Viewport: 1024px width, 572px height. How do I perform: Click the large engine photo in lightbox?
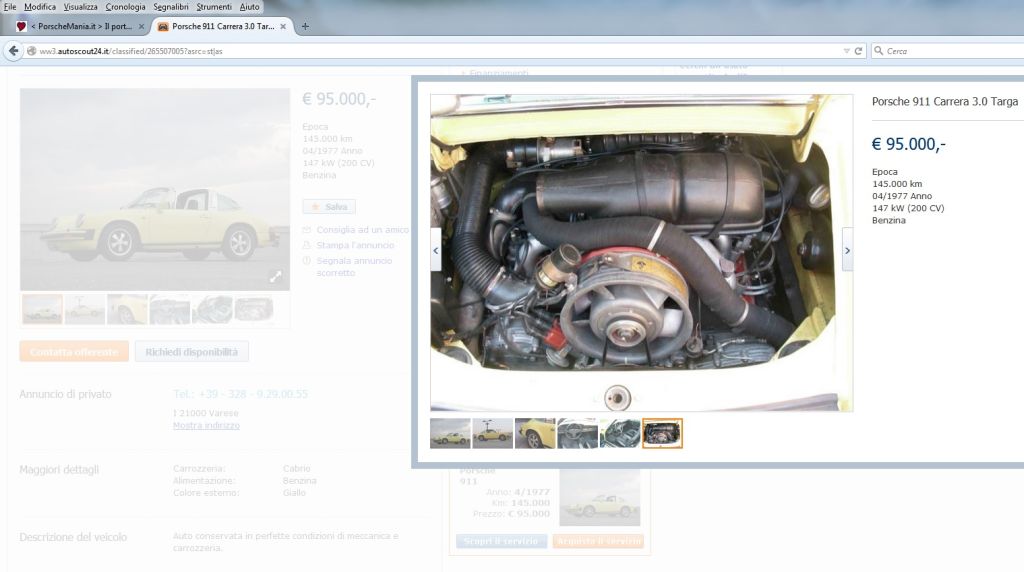641,253
